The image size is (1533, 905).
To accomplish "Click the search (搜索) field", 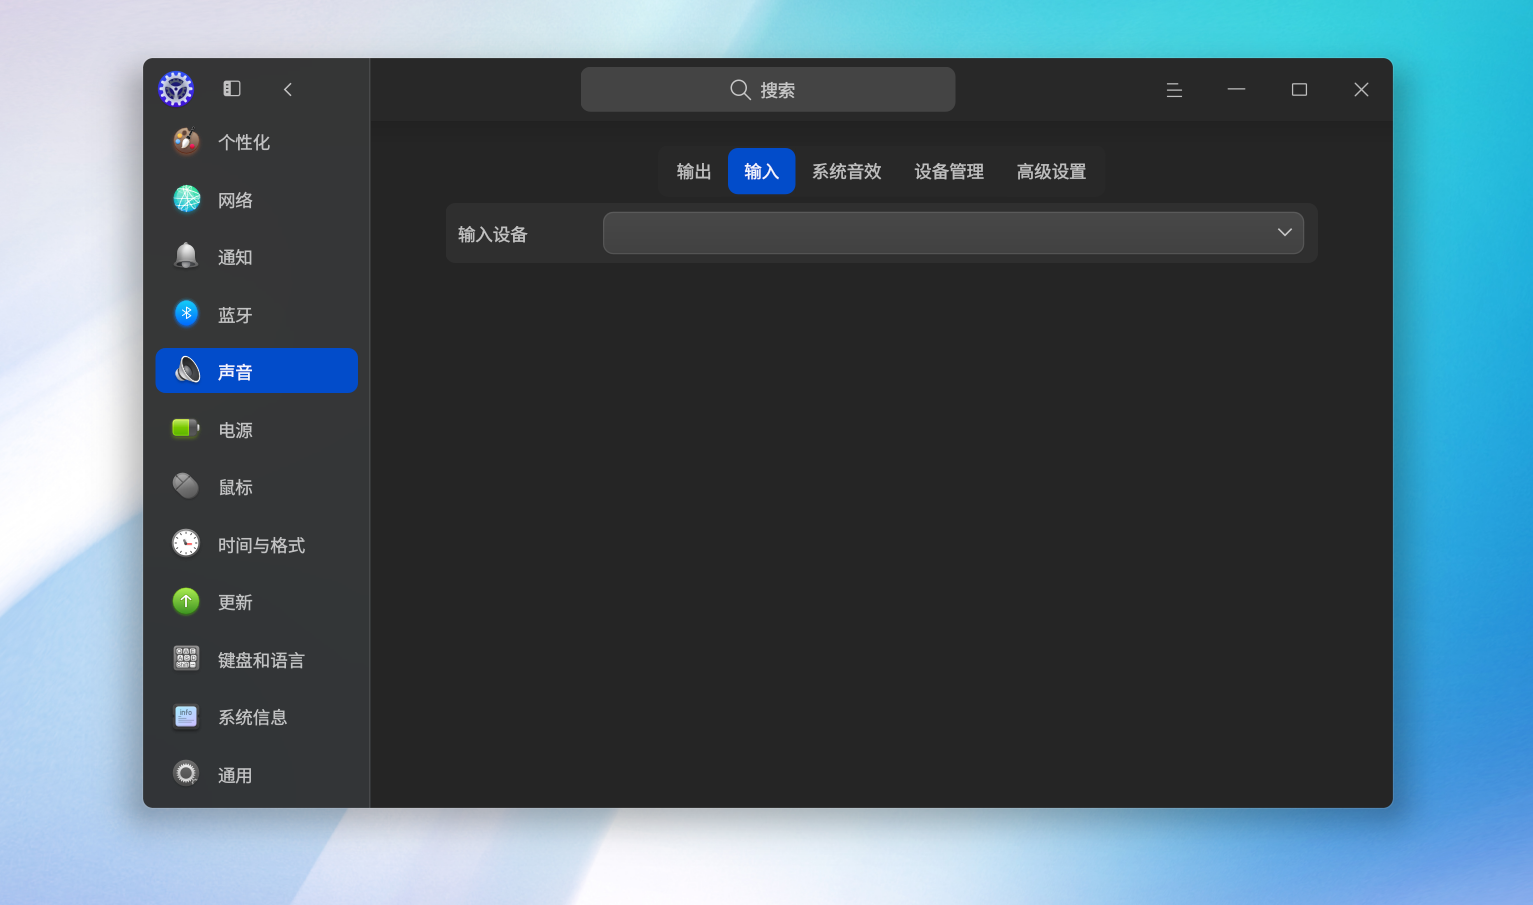I will pyautogui.click(x=768, y=89).
